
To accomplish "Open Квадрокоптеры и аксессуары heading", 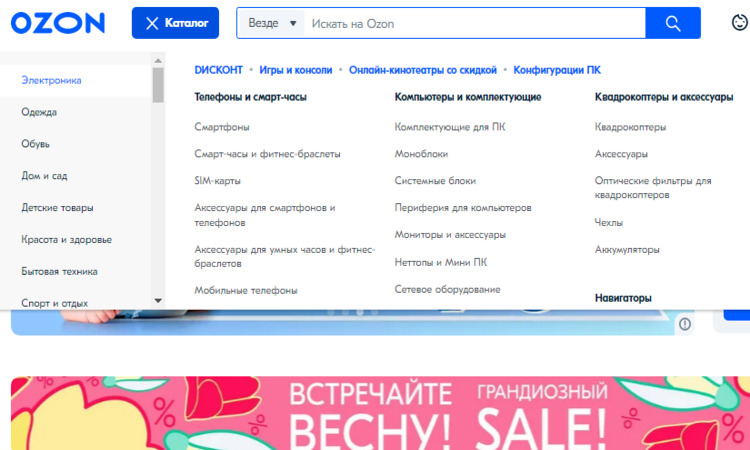I will 664,97.
